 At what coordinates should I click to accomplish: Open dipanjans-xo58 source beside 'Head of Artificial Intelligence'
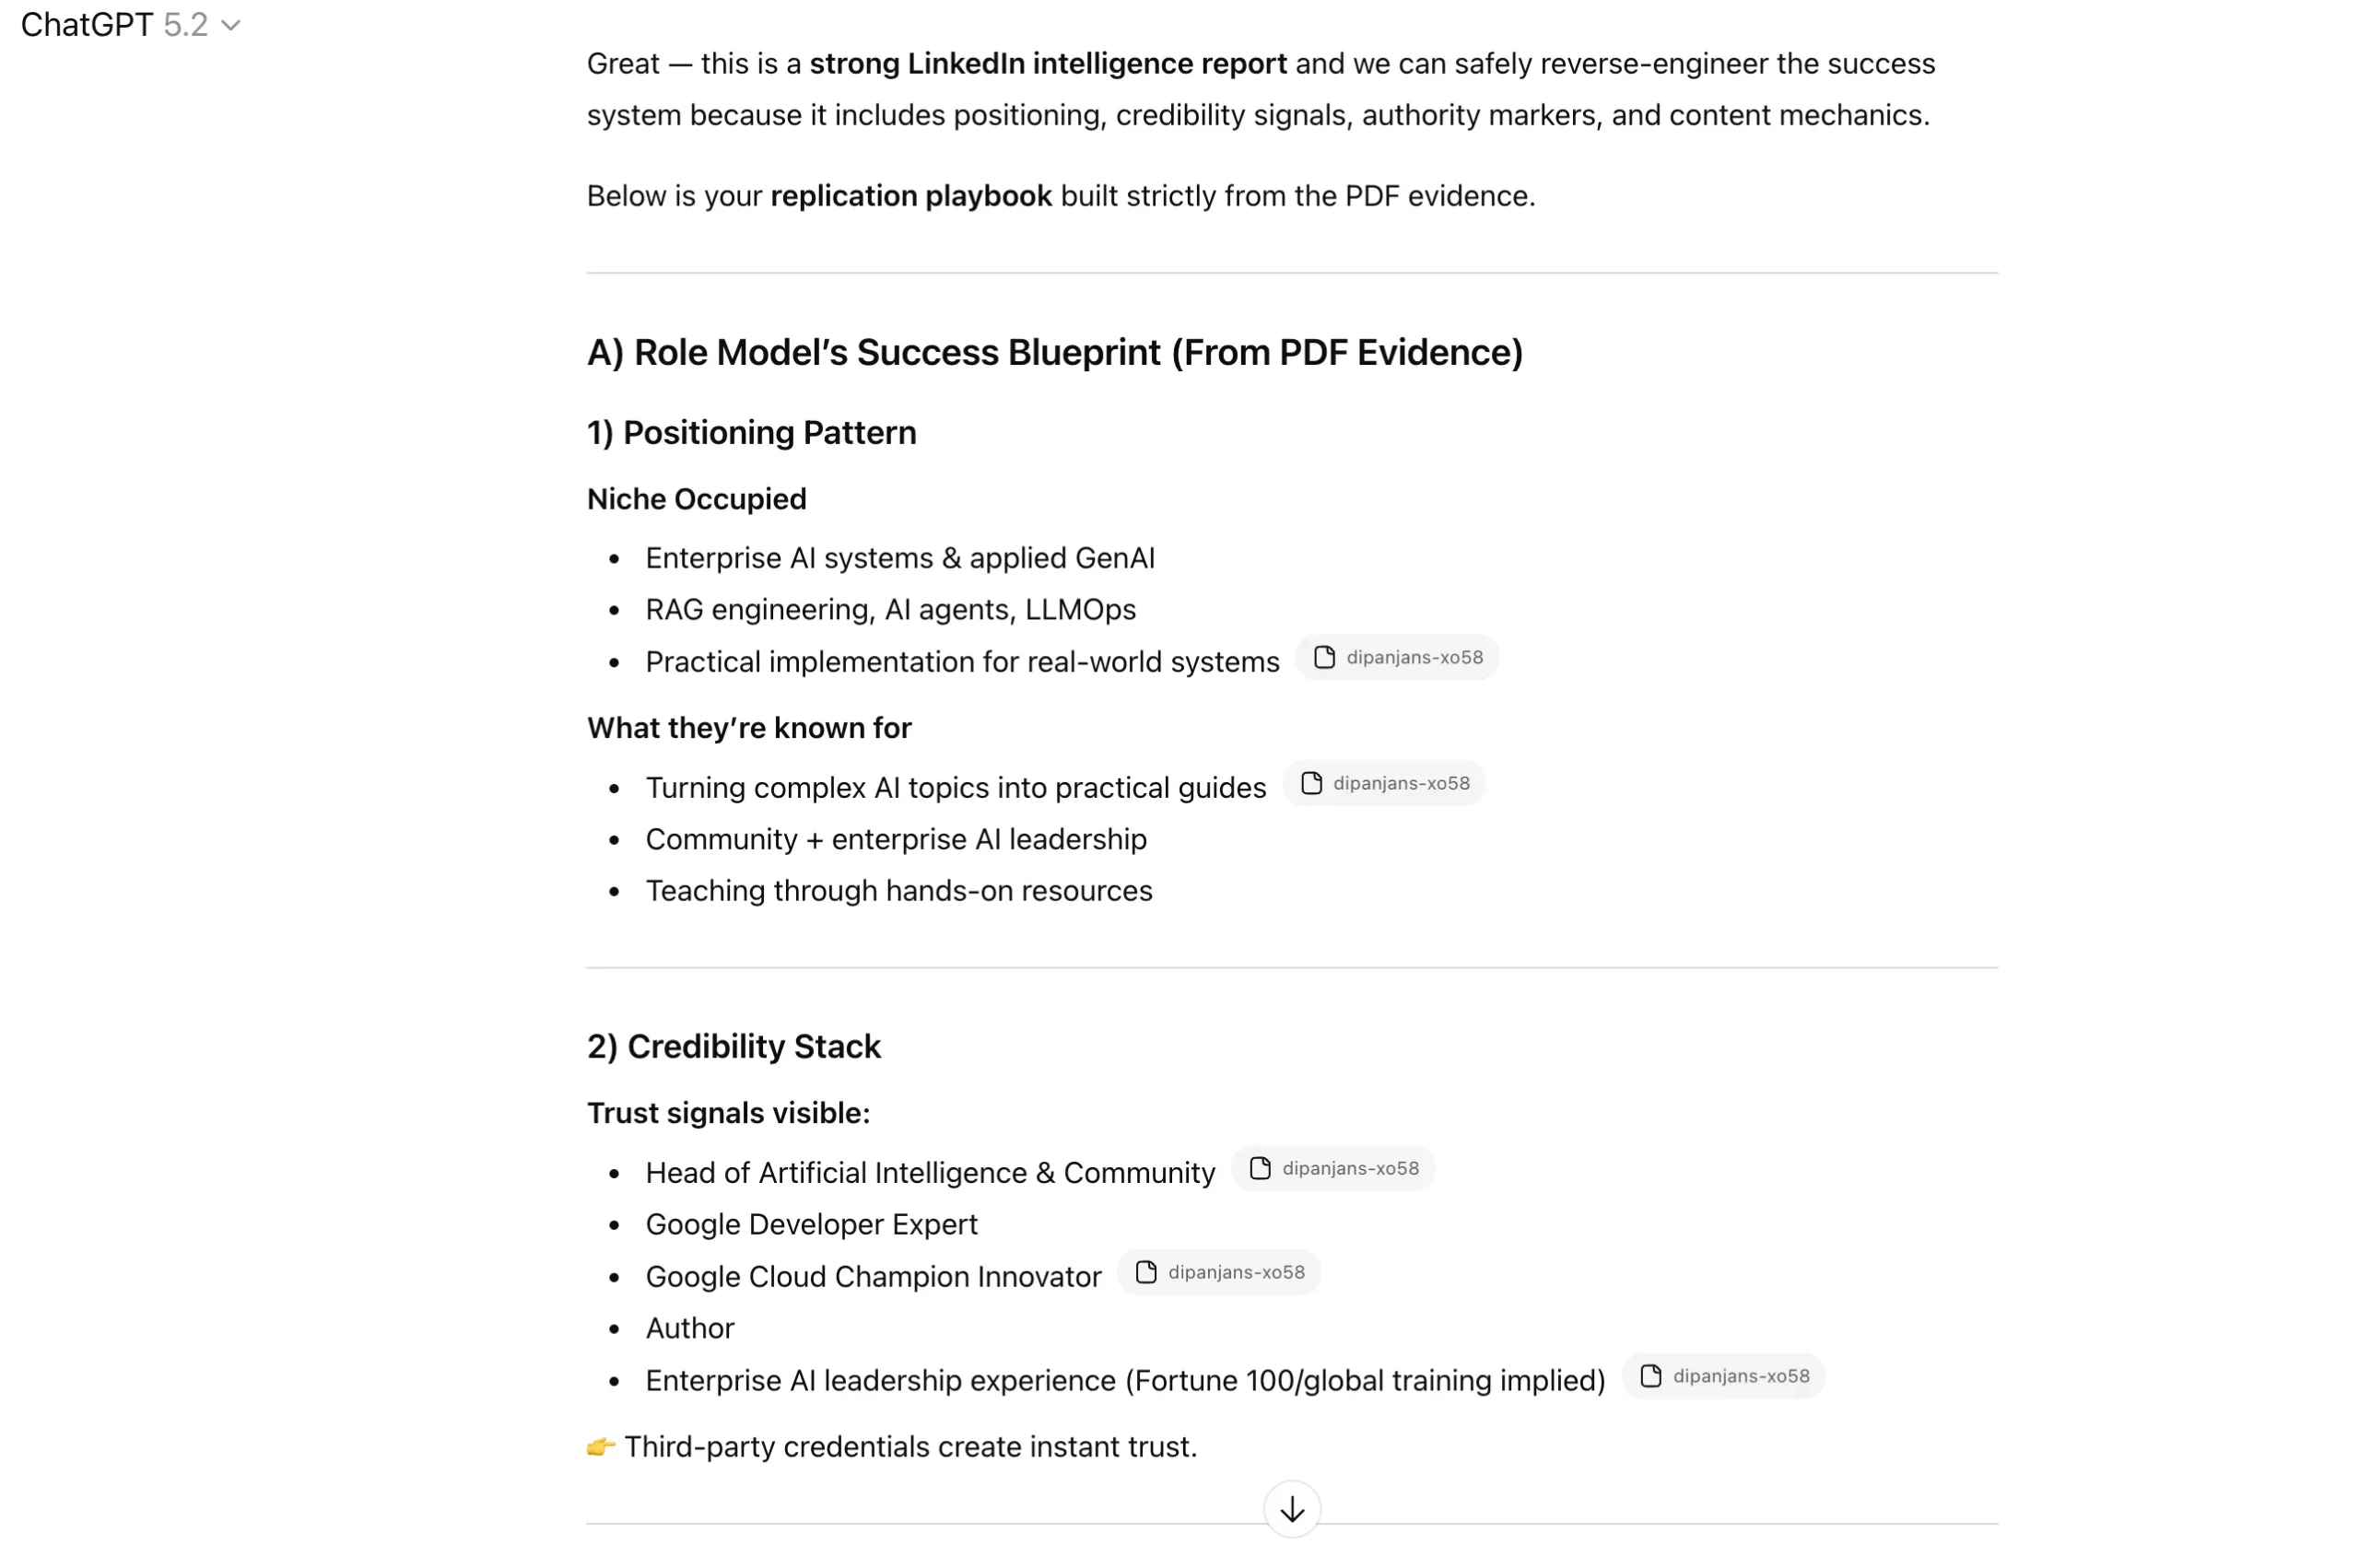[1349, 1168]
